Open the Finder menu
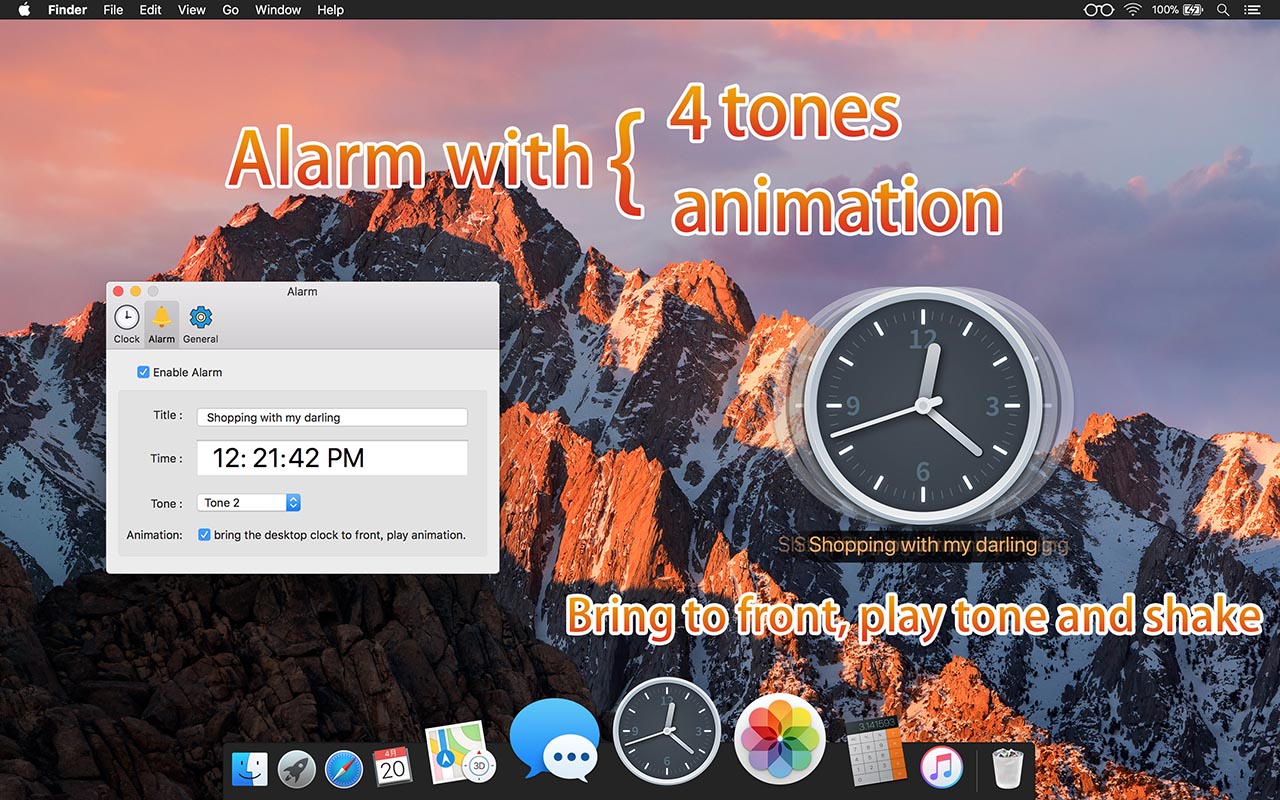This screenshot has height=800, width=1280. point(67,10)
